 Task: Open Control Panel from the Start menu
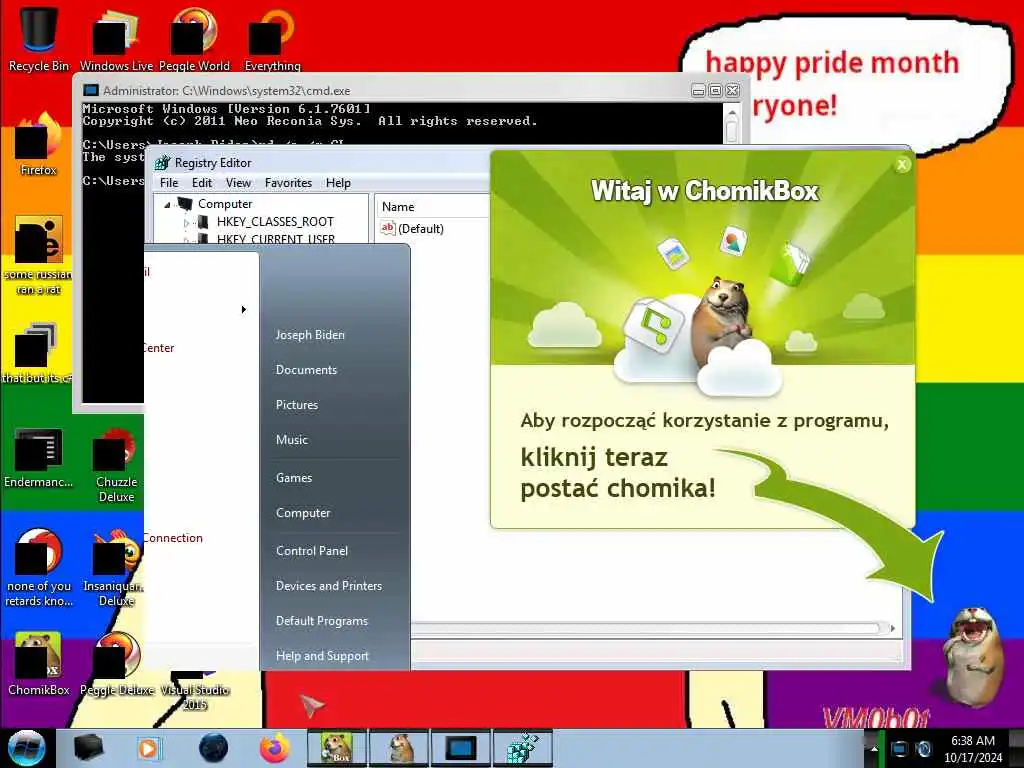click(x=312, y=551)
